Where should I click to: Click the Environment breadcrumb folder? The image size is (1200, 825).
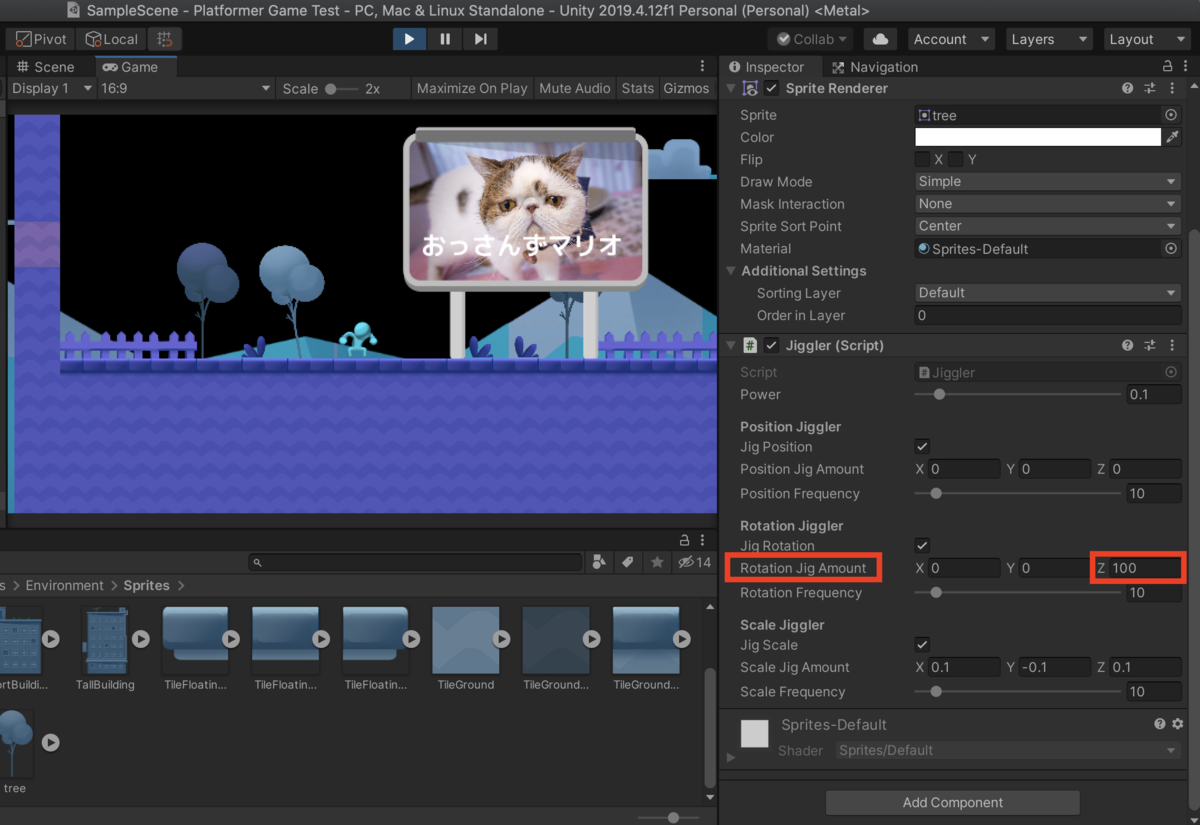64,585
